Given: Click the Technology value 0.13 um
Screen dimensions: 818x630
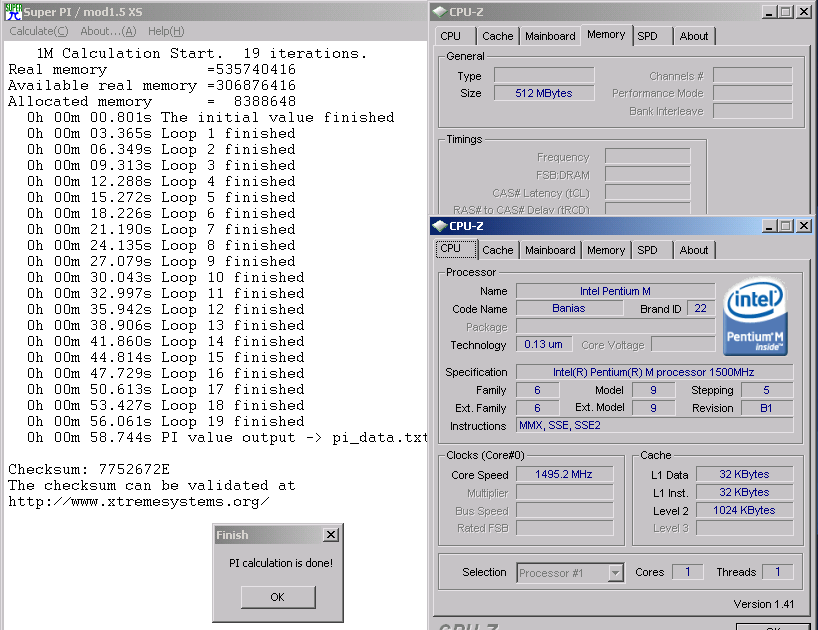Looking at the screenshot, I should click(544, 344).
